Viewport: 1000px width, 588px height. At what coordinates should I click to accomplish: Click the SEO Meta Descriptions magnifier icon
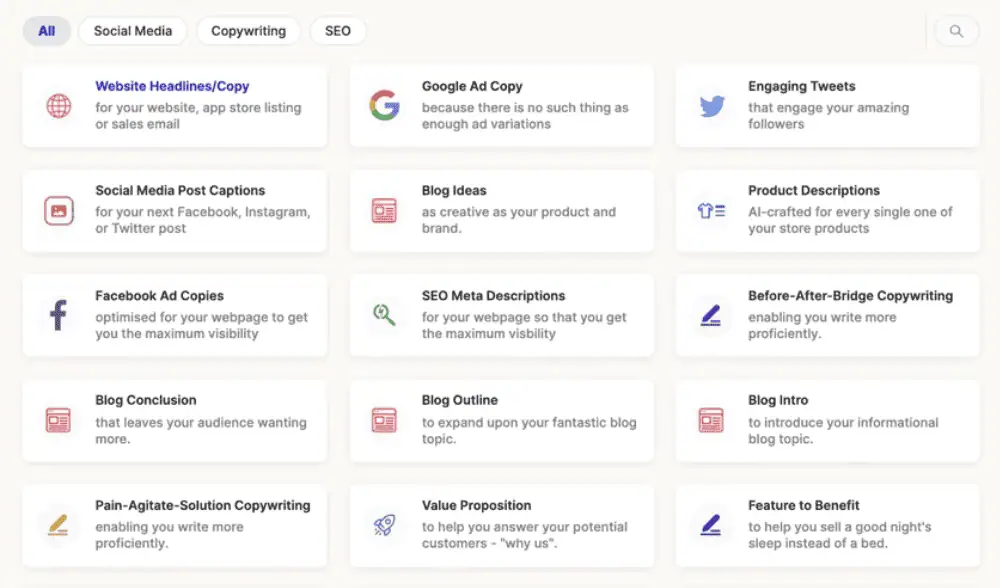(384, 316)
